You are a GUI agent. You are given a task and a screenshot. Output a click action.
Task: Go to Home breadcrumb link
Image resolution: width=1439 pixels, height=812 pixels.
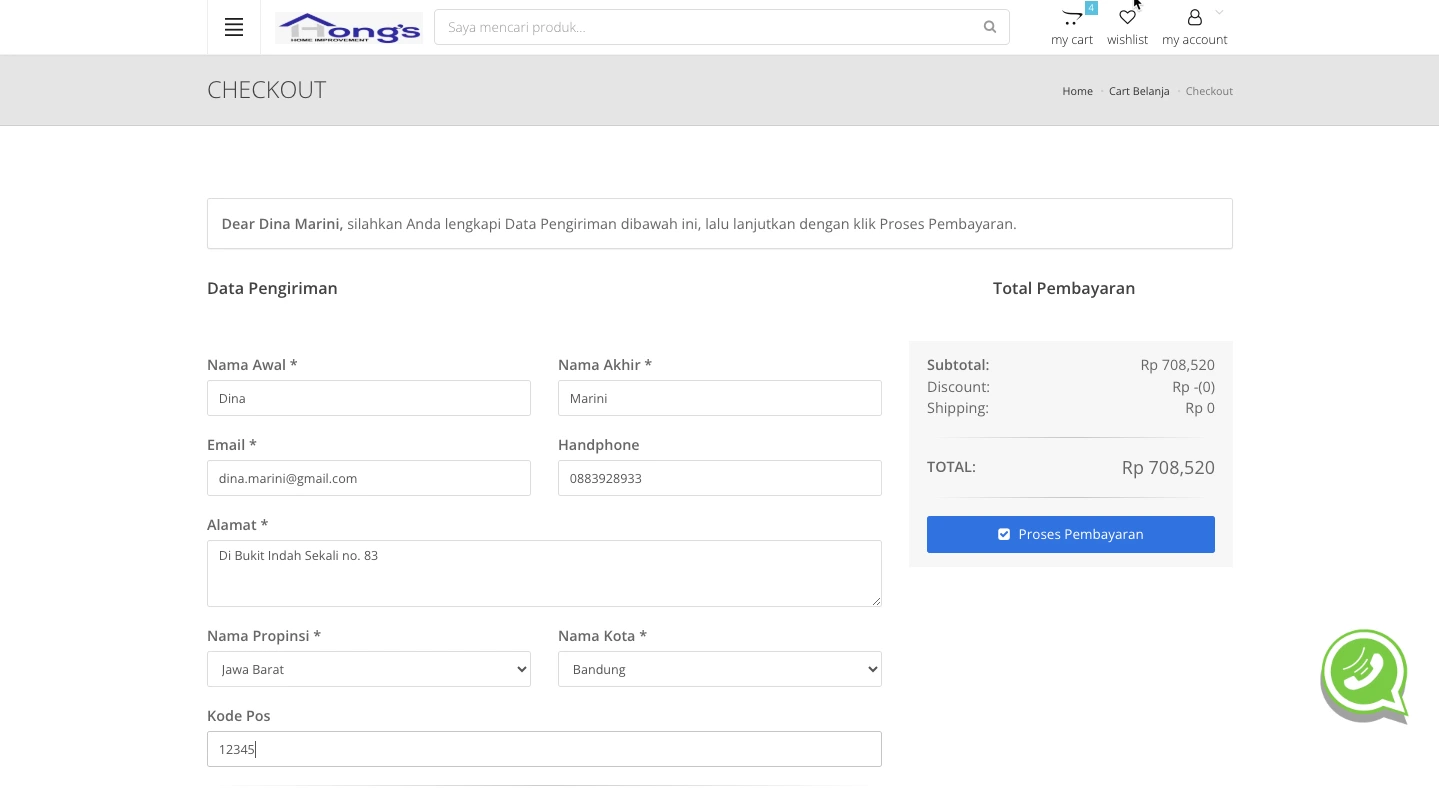1077,91
